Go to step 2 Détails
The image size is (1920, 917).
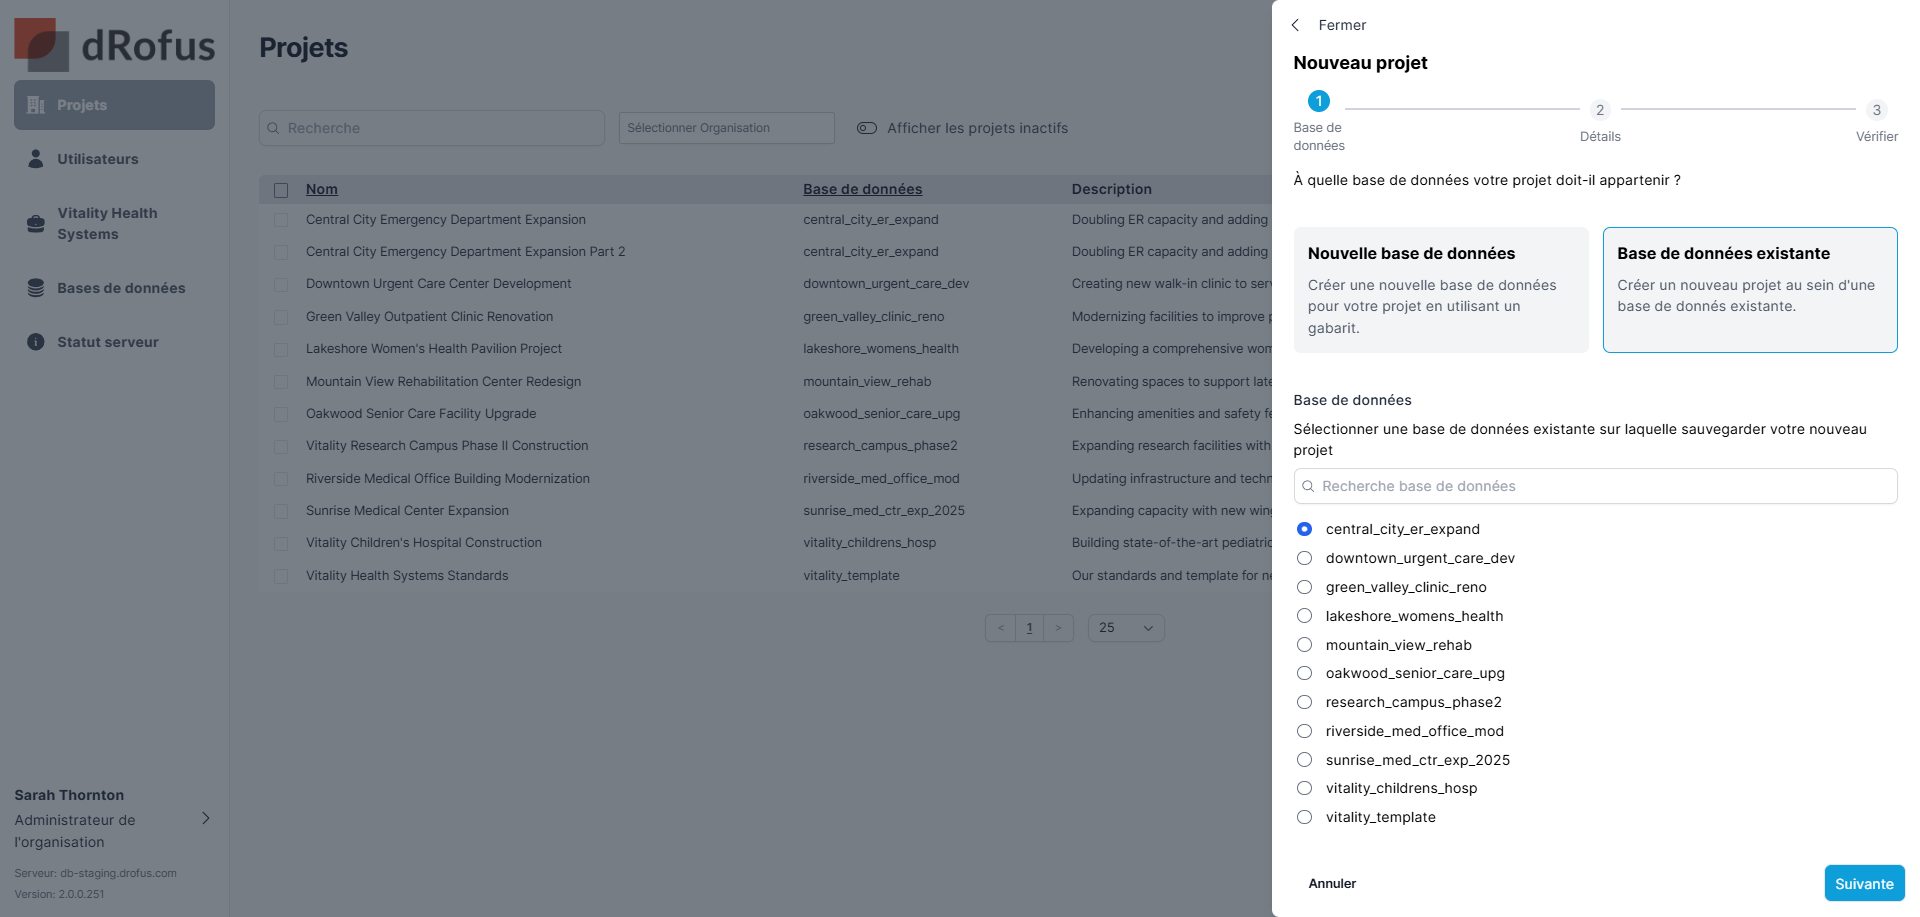pos(1600,110)
